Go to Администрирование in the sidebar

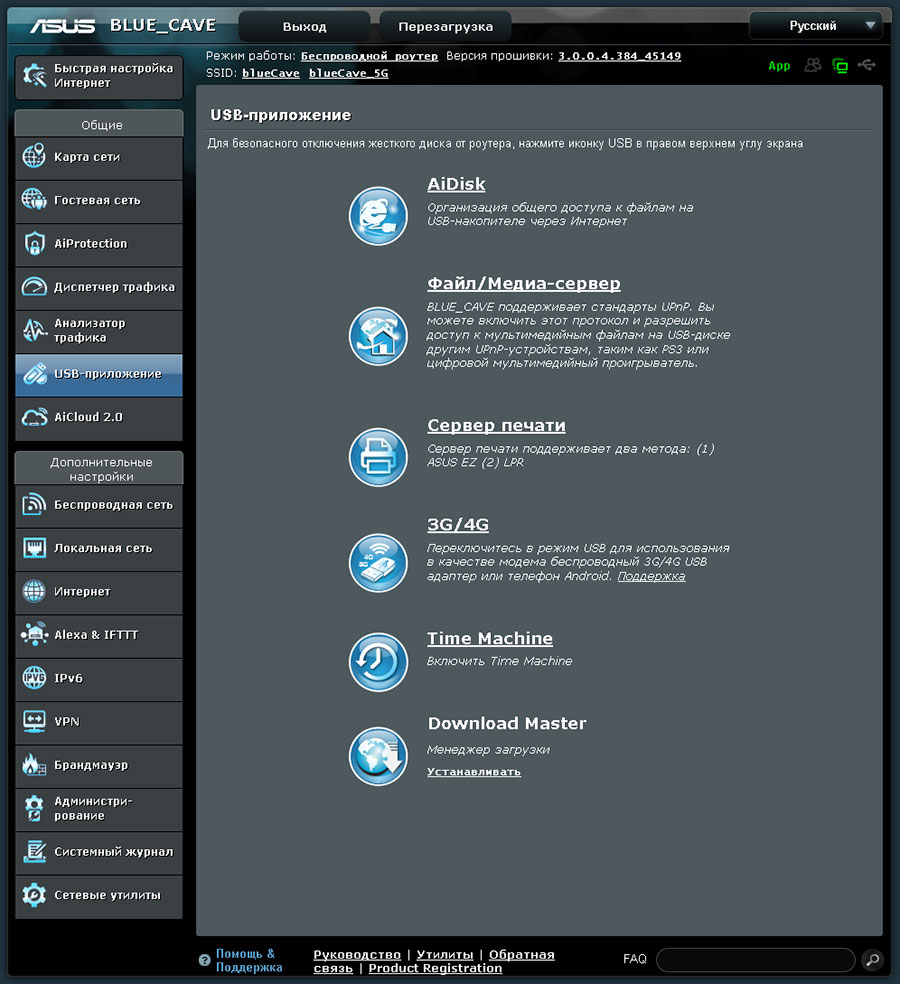tap(99, 809)
